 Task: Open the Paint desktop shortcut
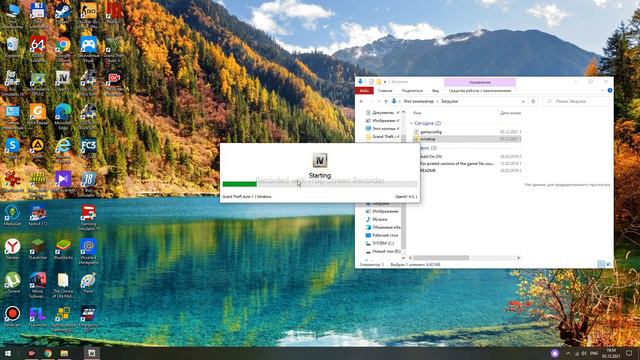point(88,281)
